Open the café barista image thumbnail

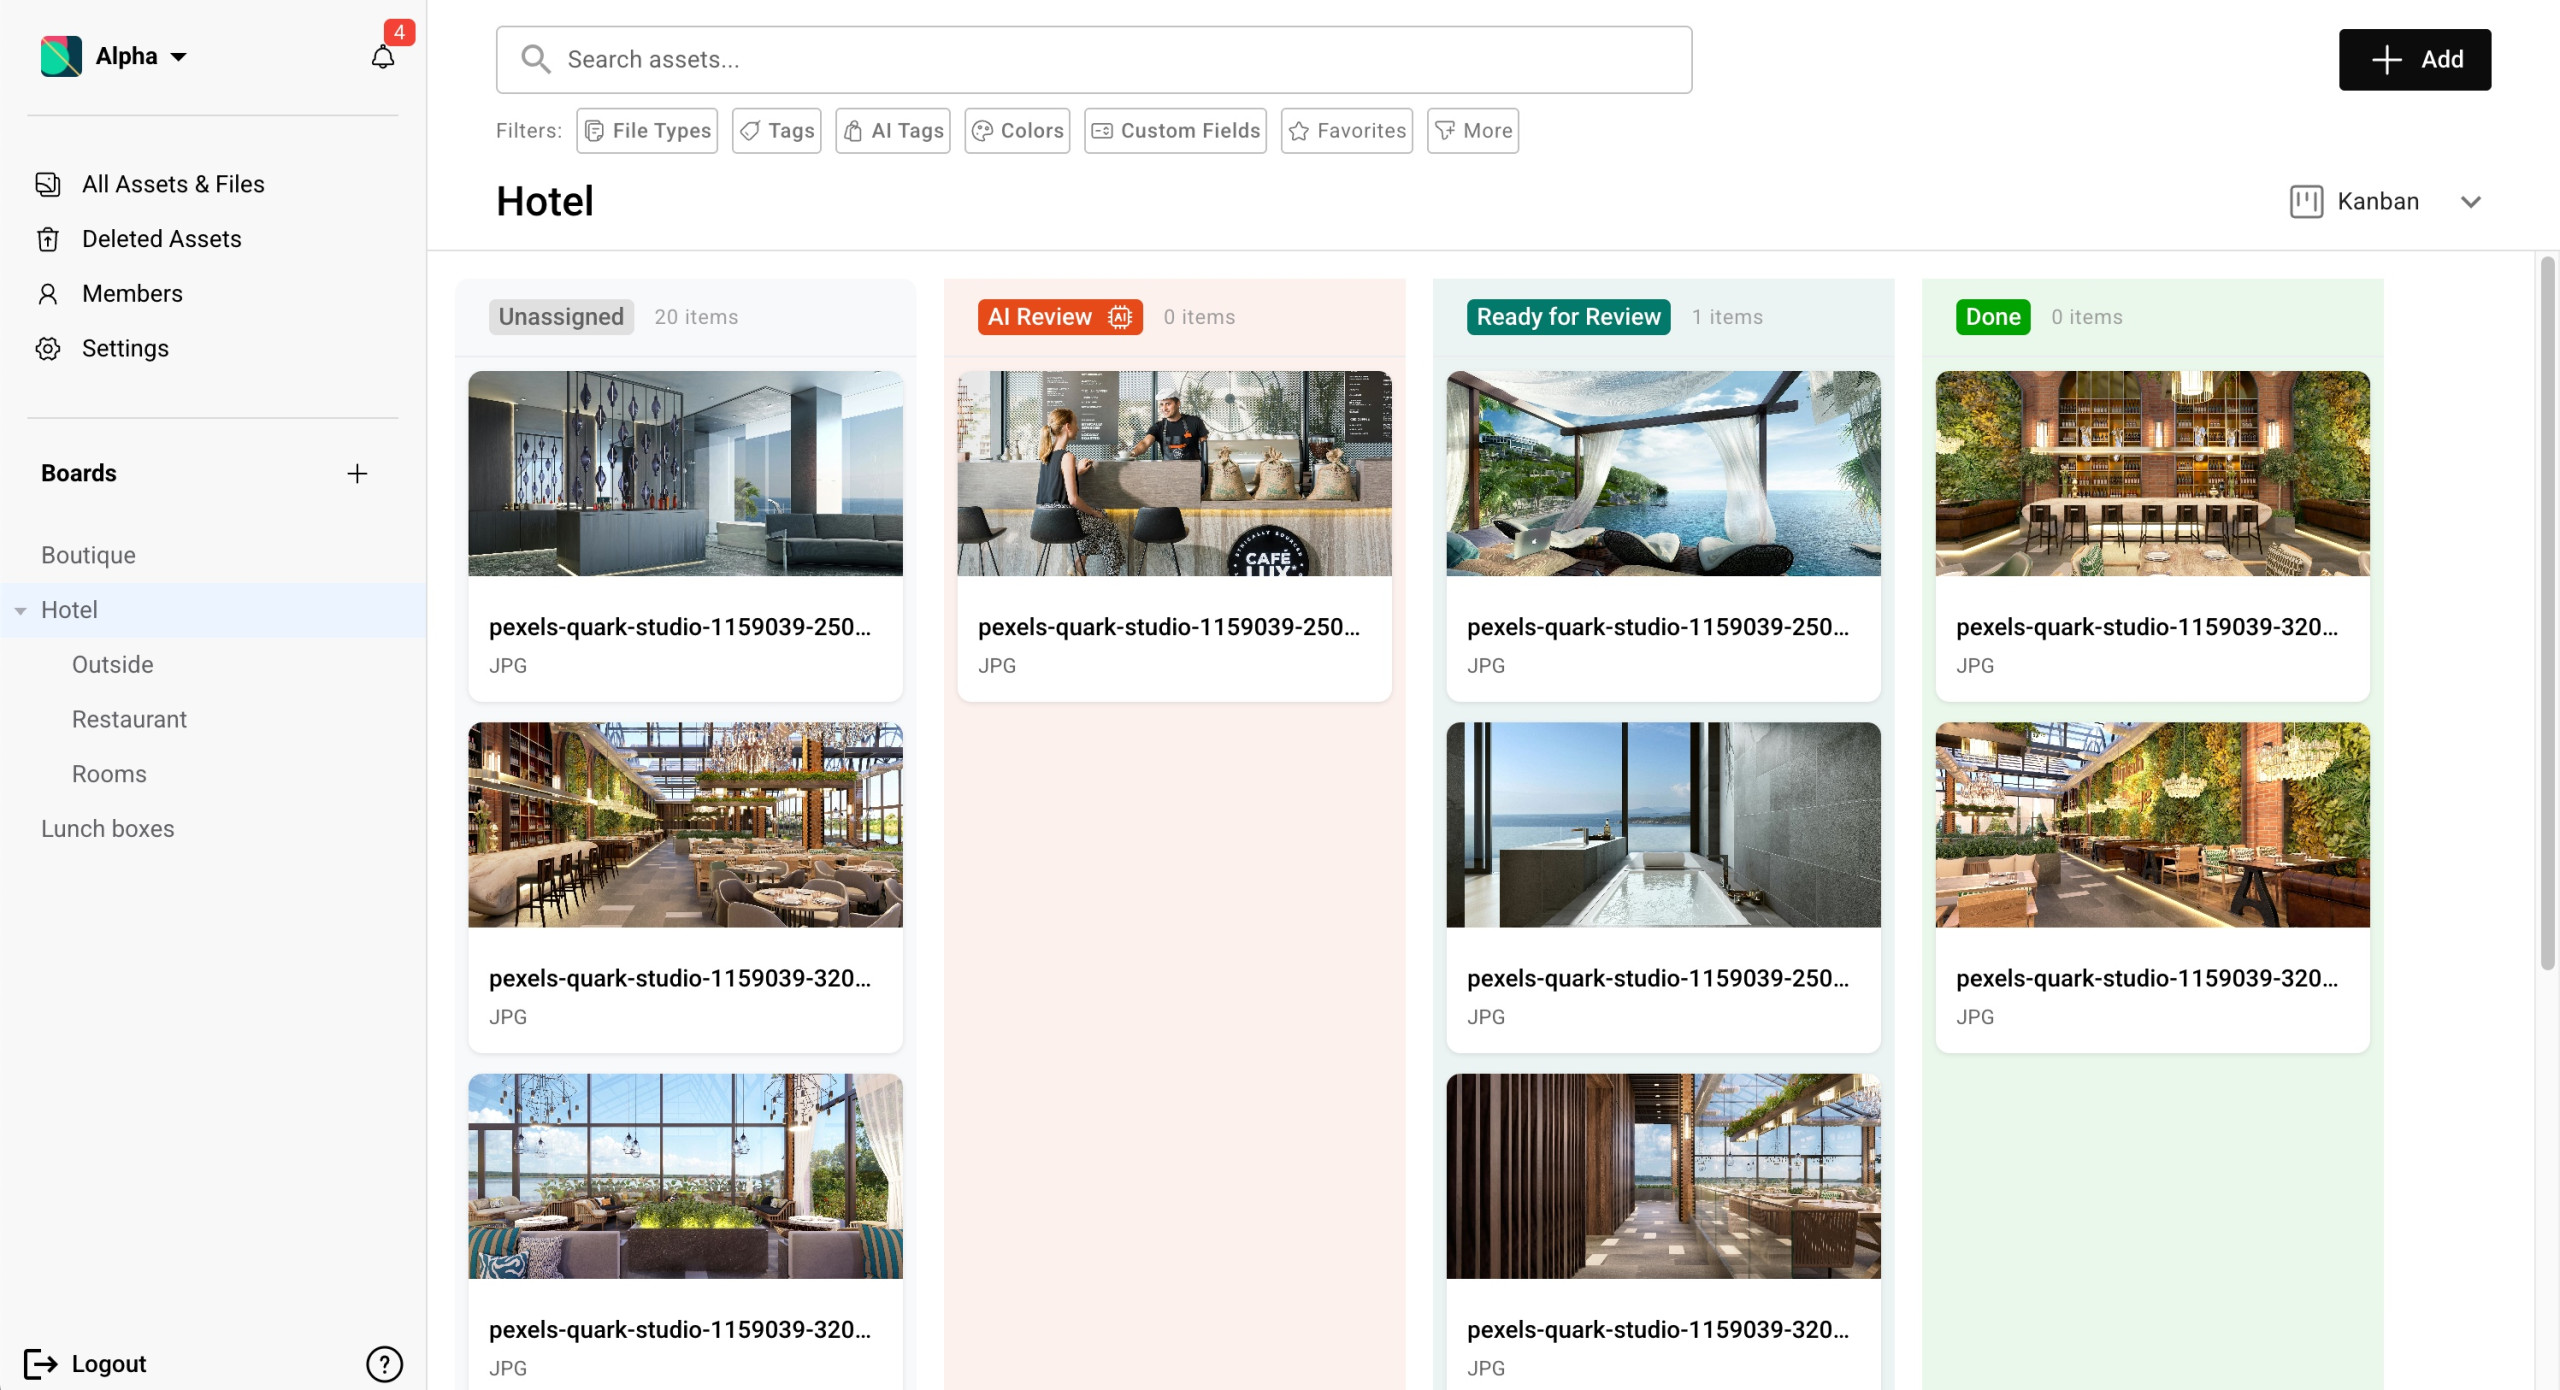pyautogui.click(x=1174, y=474)
